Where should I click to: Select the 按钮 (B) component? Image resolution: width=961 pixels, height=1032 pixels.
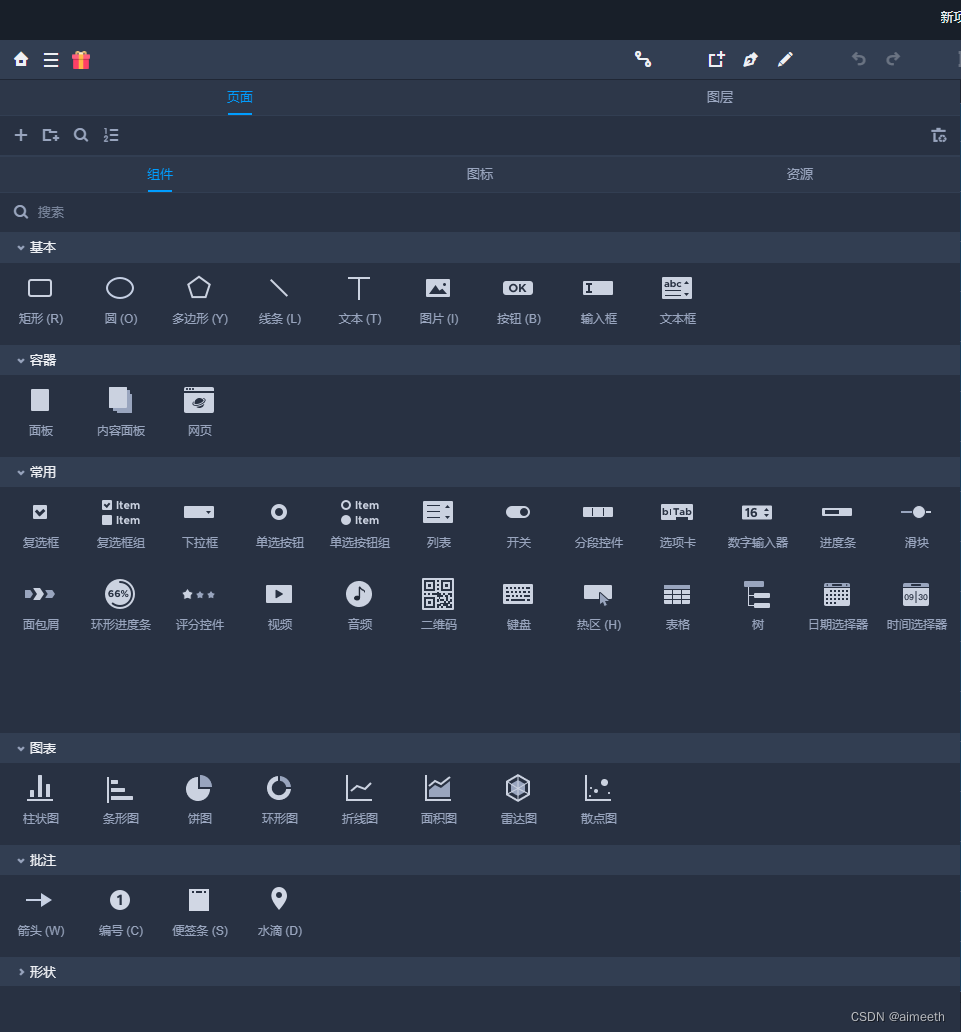click(519, 301)
